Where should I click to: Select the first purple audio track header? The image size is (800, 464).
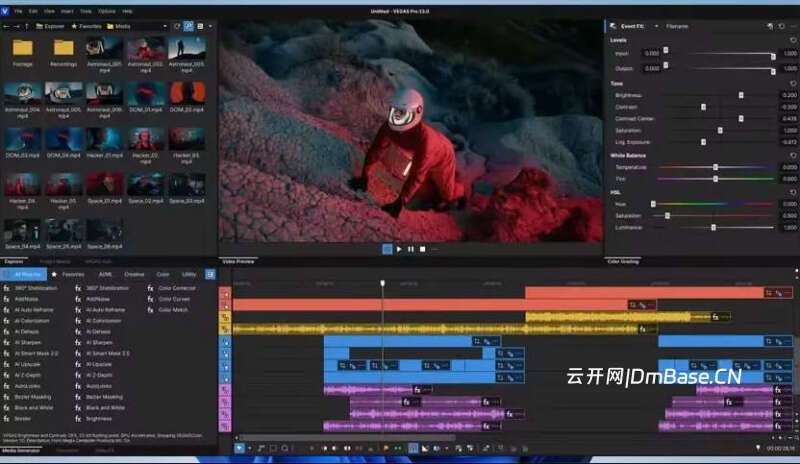(225, 390)
